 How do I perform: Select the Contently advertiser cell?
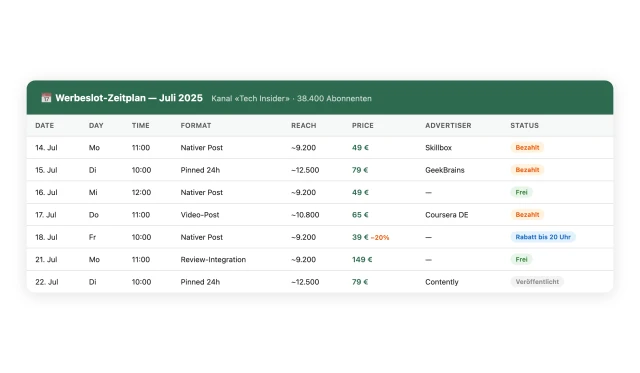(442, 282)
